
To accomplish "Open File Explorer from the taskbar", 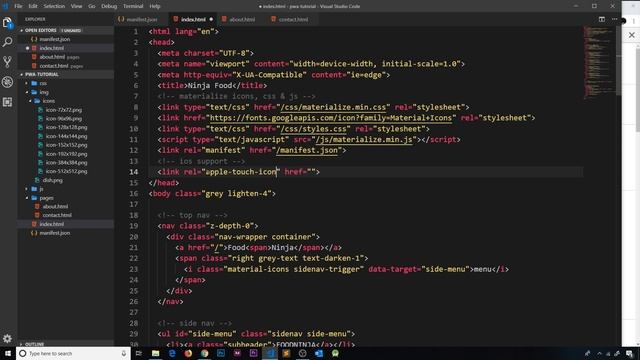I will 156,353.
